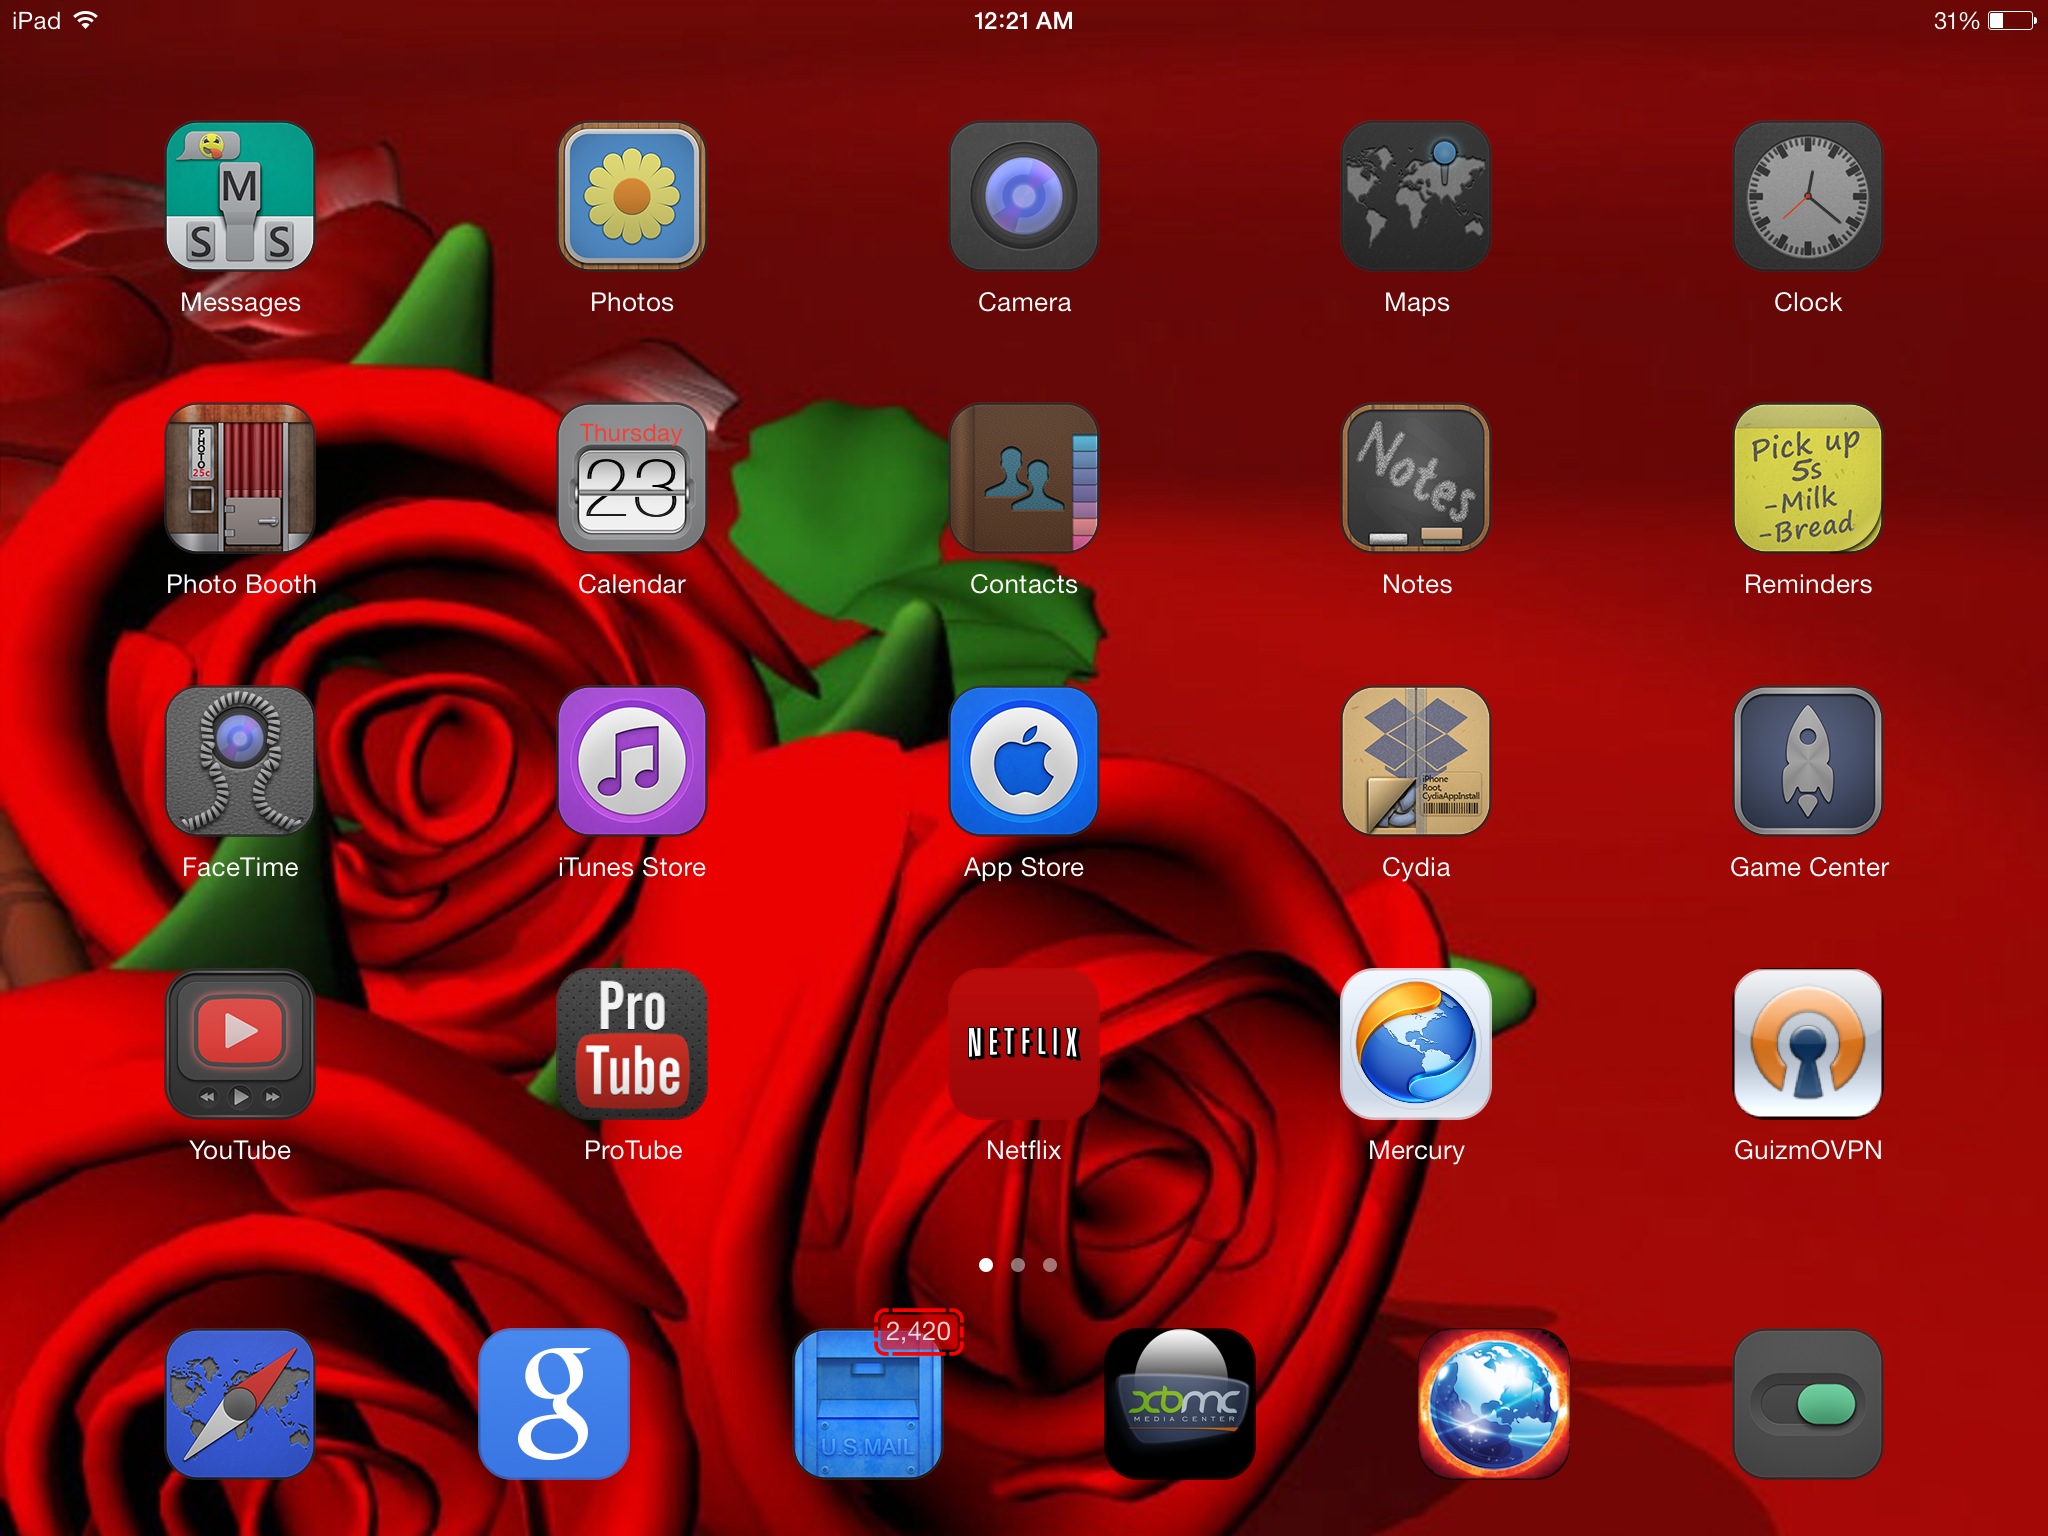This screenshot has width=2048, height=1536.
Task: Launch the Notes chalkboard app
Action: tap(1416, 478)
